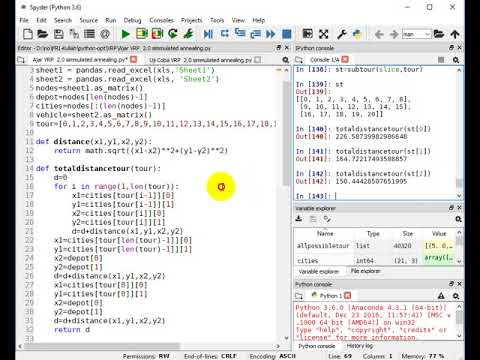
Task: Undock the Editor pane
Action: pos(279,48)
